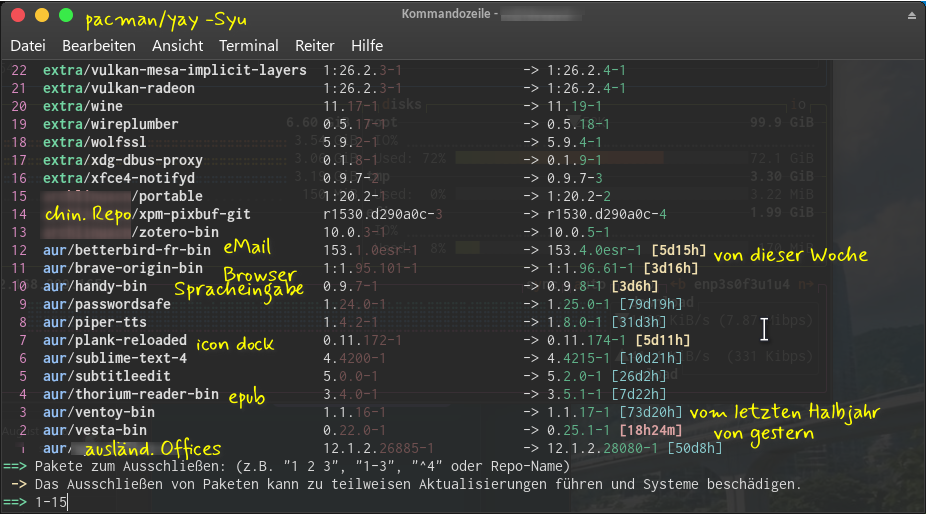Click the Kommandozeile window title

(450, 14)
